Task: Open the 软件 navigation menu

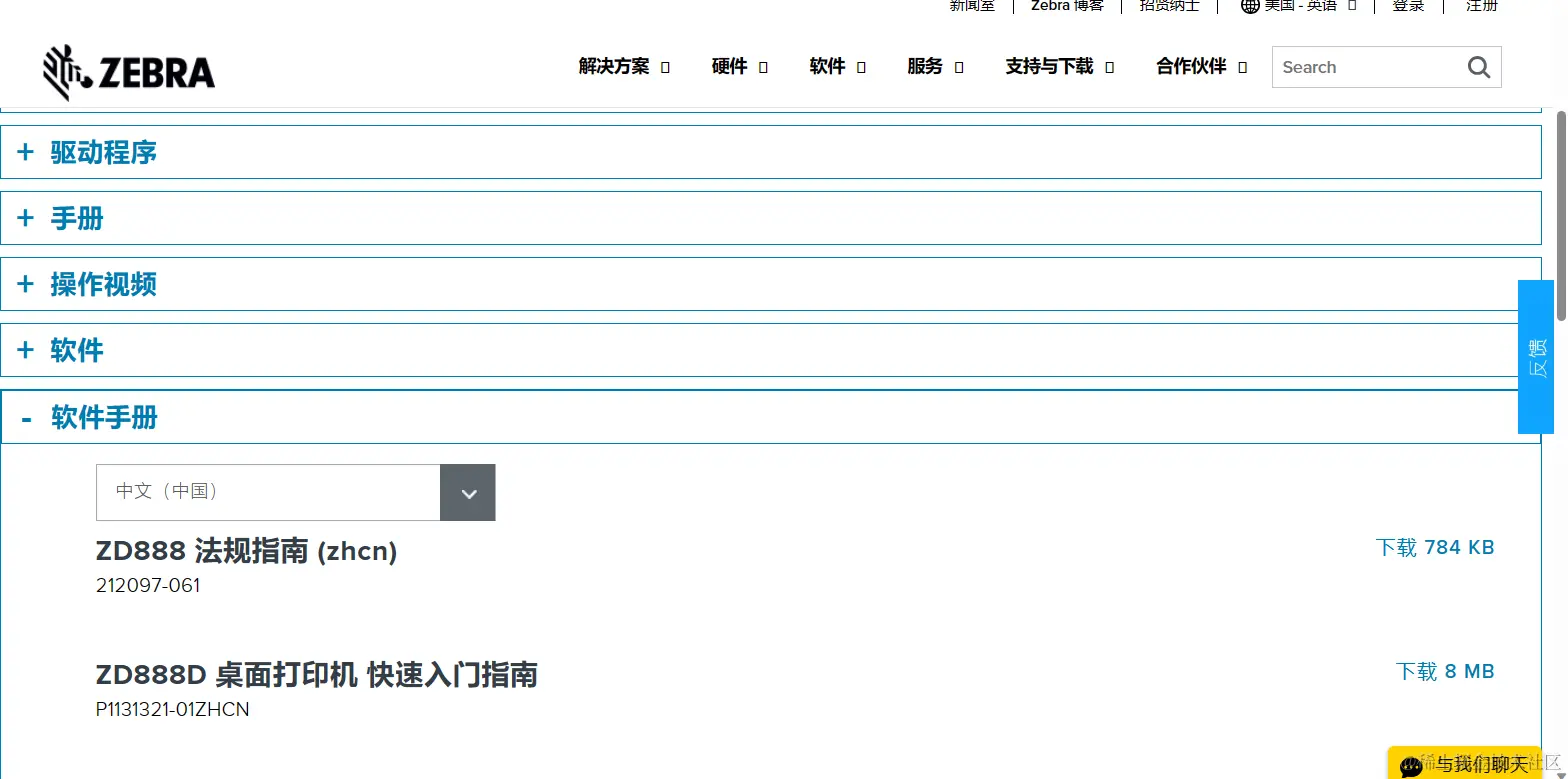Action: [x=838, y=67]
